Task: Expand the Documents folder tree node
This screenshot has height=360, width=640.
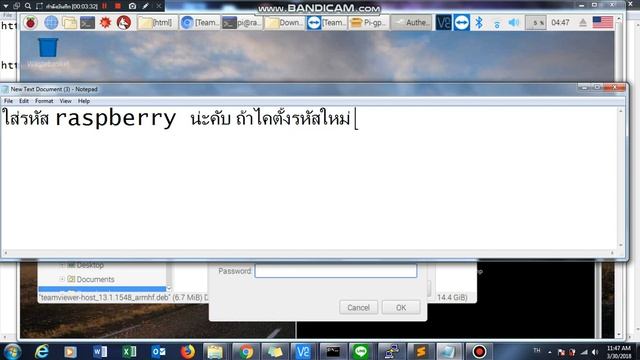Action: pyautogui.click(x=62, y=279)
